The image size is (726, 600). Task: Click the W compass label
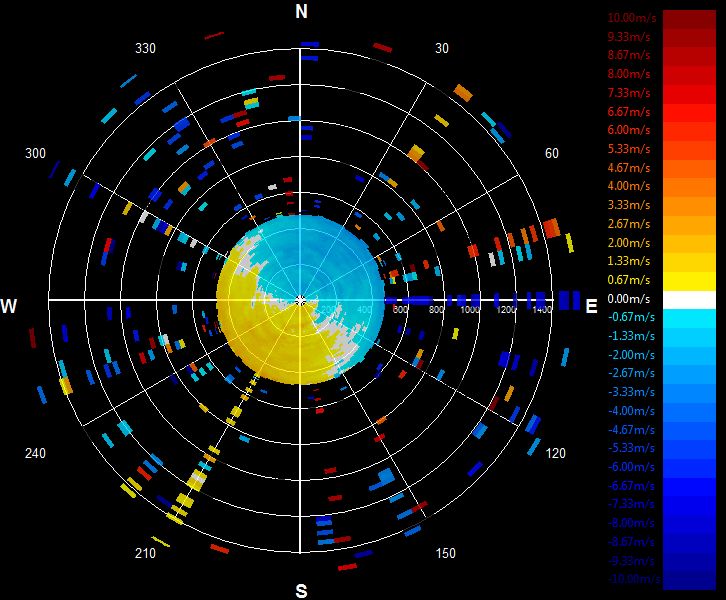click(9, 306)
